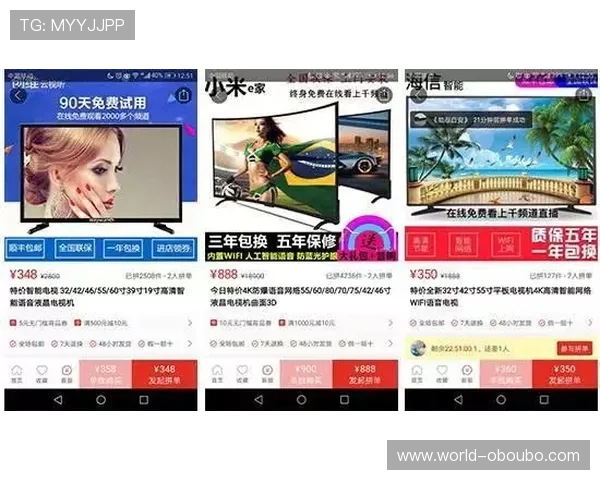Select the ¥888 price text
This screenshot has height=480, width=600.
click(224, 274)
